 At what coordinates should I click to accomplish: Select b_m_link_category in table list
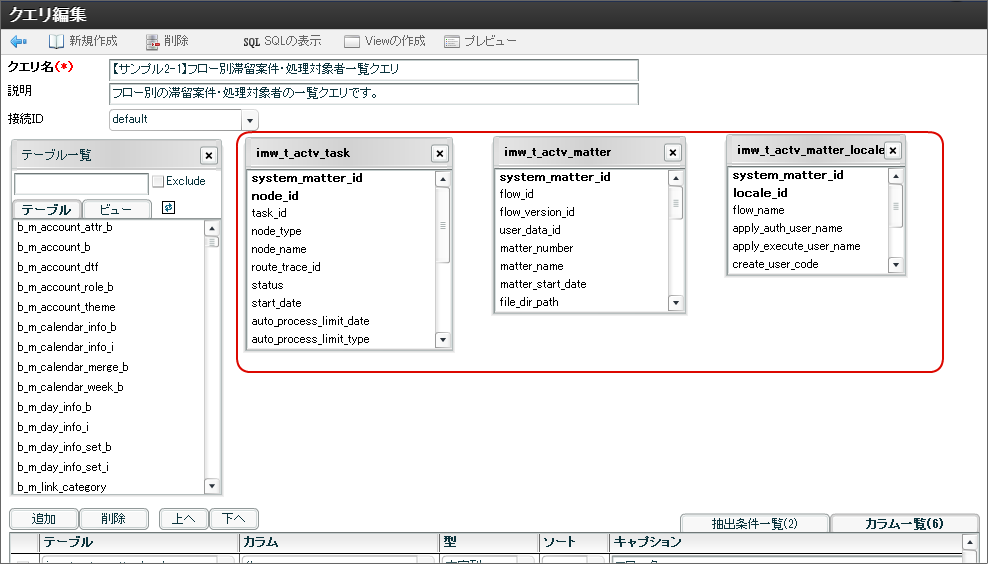[62, 487]
